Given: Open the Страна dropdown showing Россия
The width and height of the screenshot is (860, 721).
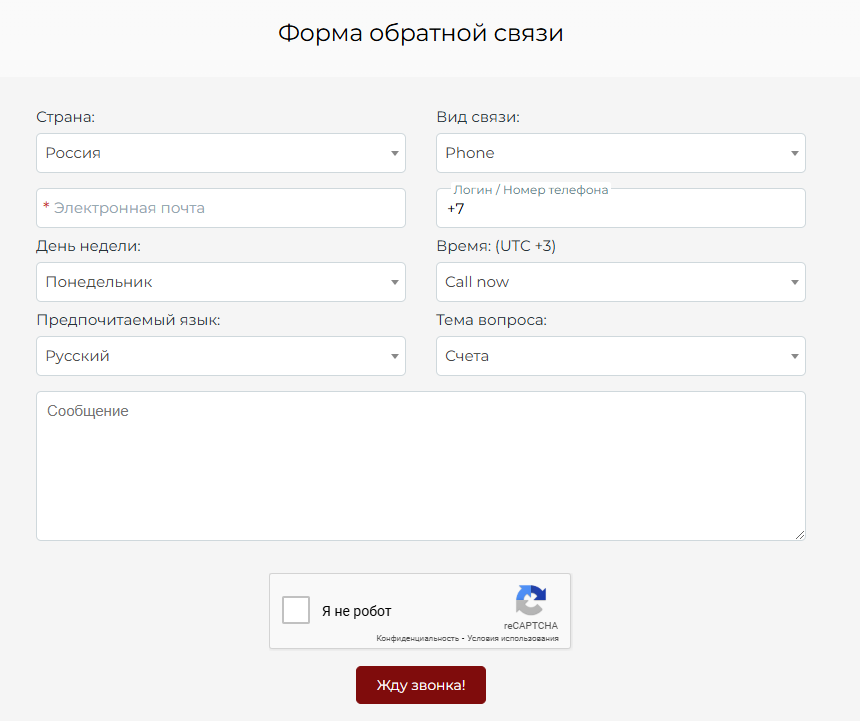Looking at the screenshot, I should tap(220, 153).
